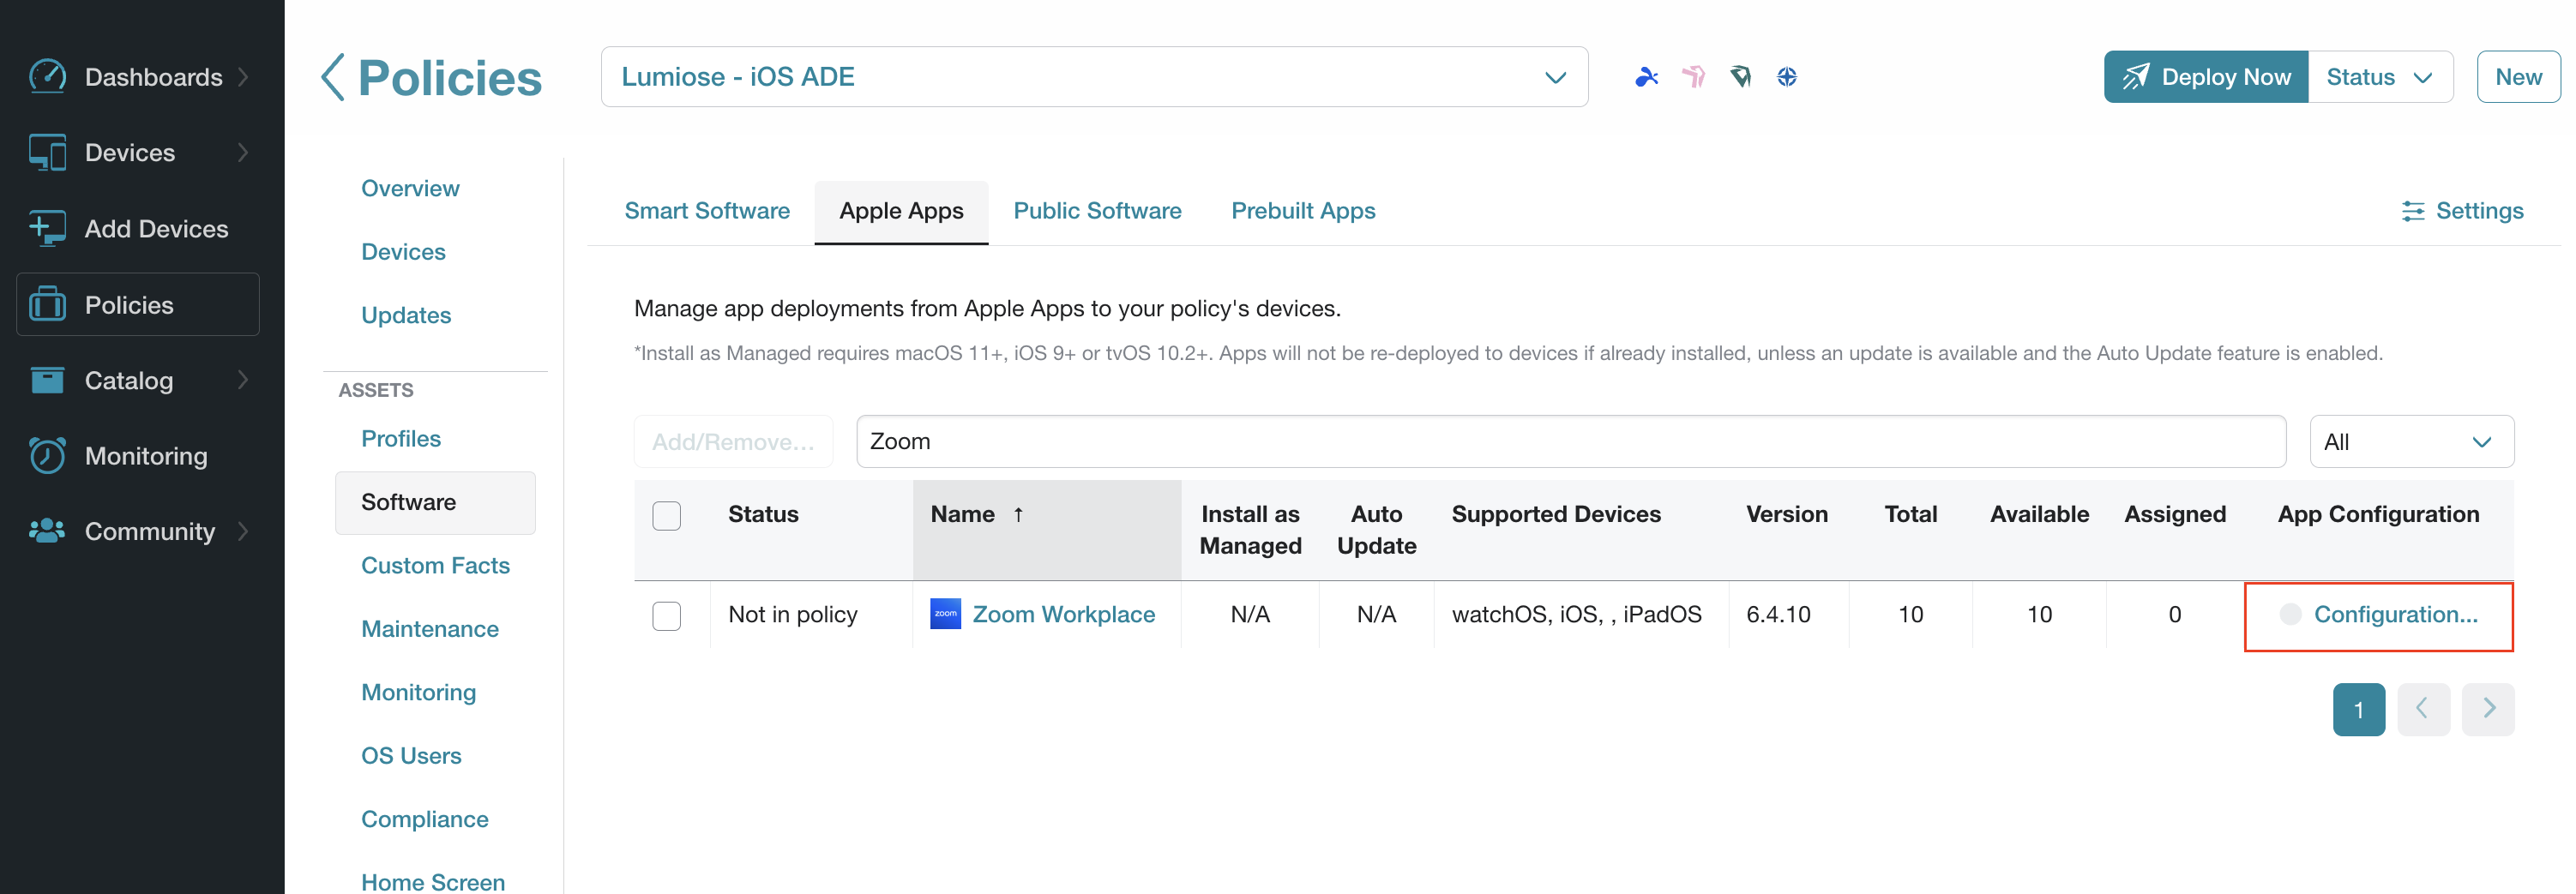Click the Settings link
This screenshot has width=2576, height=894.
tap(2479, 211)
